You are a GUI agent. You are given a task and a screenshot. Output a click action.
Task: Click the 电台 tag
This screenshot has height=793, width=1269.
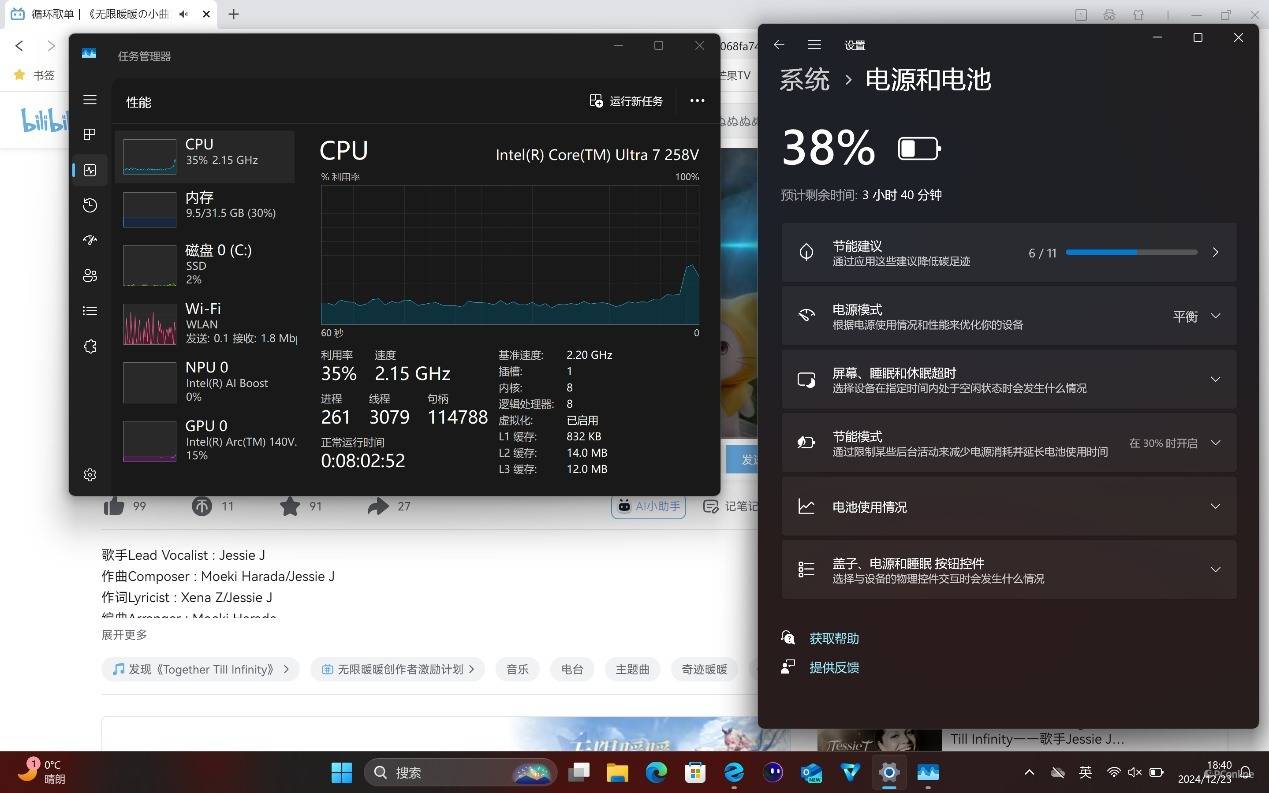tap(572, 669)
